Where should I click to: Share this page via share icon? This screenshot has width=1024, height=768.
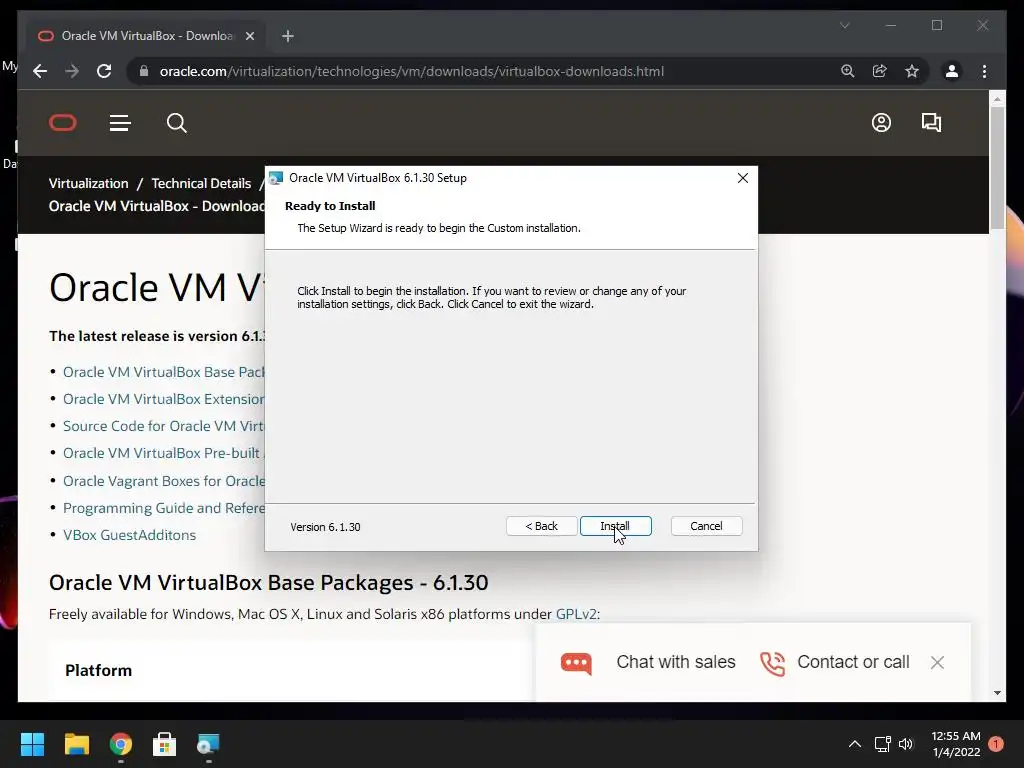click(880, 71)
